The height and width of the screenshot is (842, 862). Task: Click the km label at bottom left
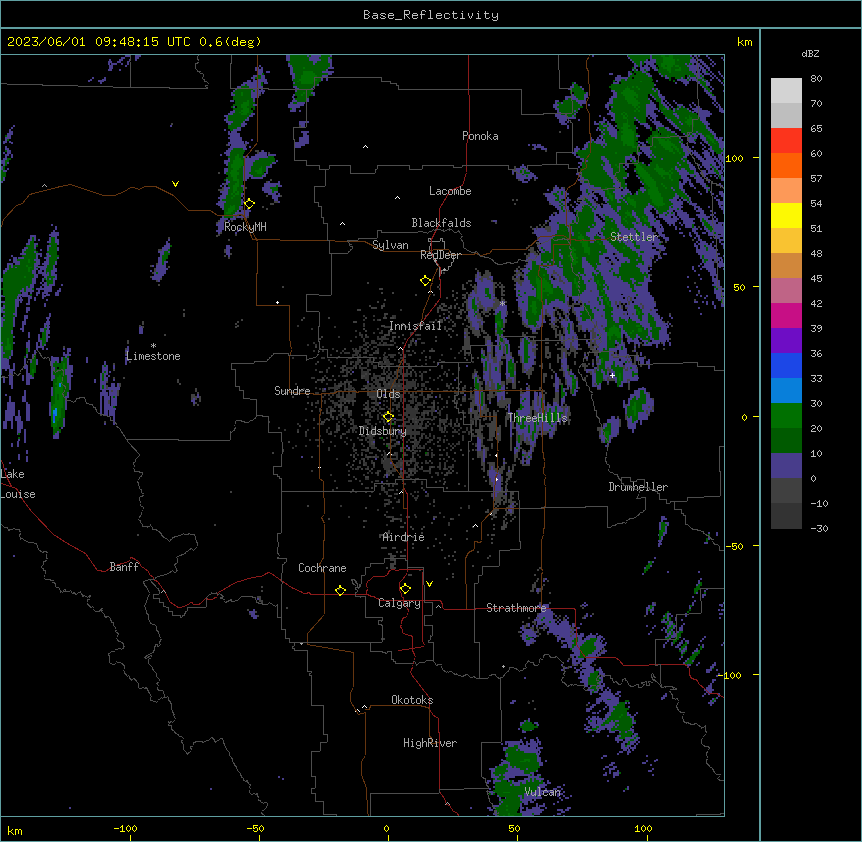click(x=15, y=830)
